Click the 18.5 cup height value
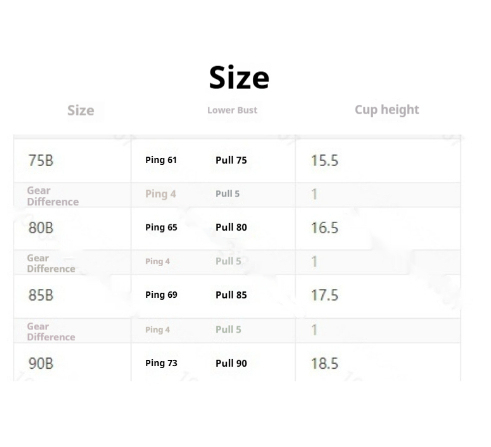 click(x=325, y=364)
